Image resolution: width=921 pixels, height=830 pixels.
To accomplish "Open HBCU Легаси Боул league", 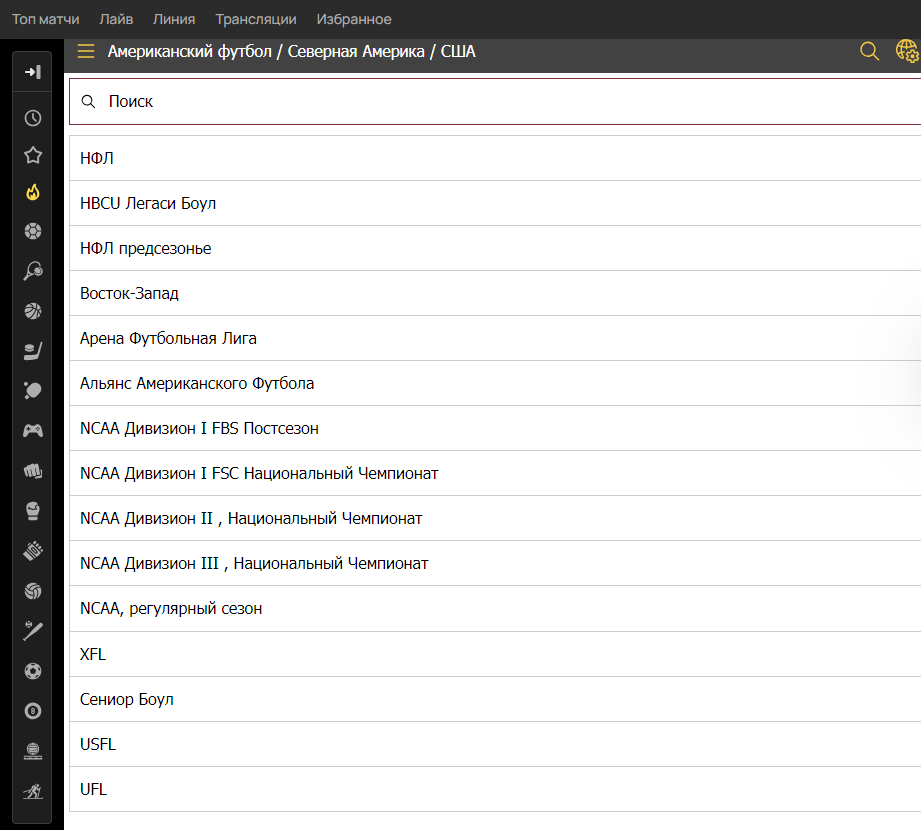I will [x=495, y=203].
